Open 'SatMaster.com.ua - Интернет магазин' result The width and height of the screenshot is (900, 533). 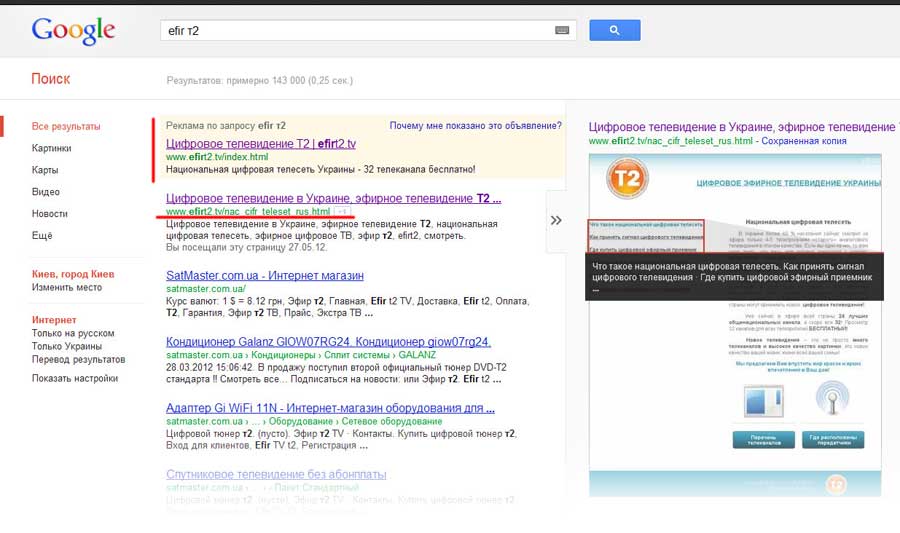pyautogui.click(x=265, y=275)
